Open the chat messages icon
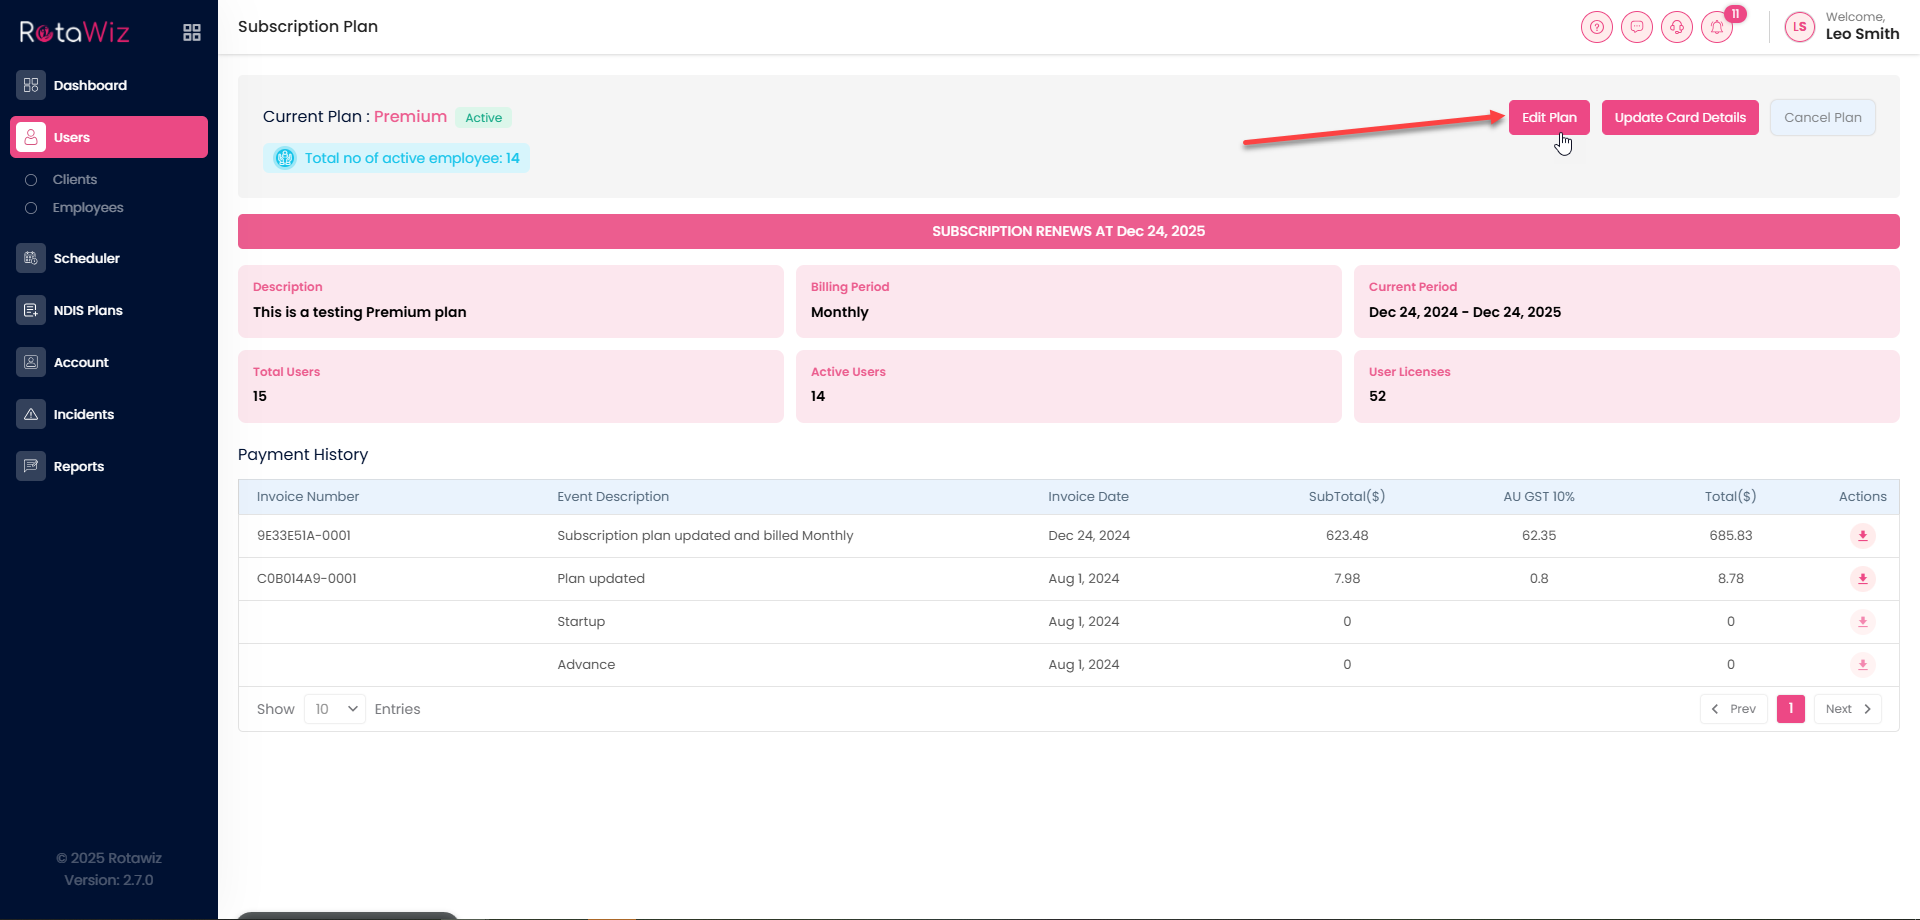The image size is (1920, 920). pos(1636,27)
